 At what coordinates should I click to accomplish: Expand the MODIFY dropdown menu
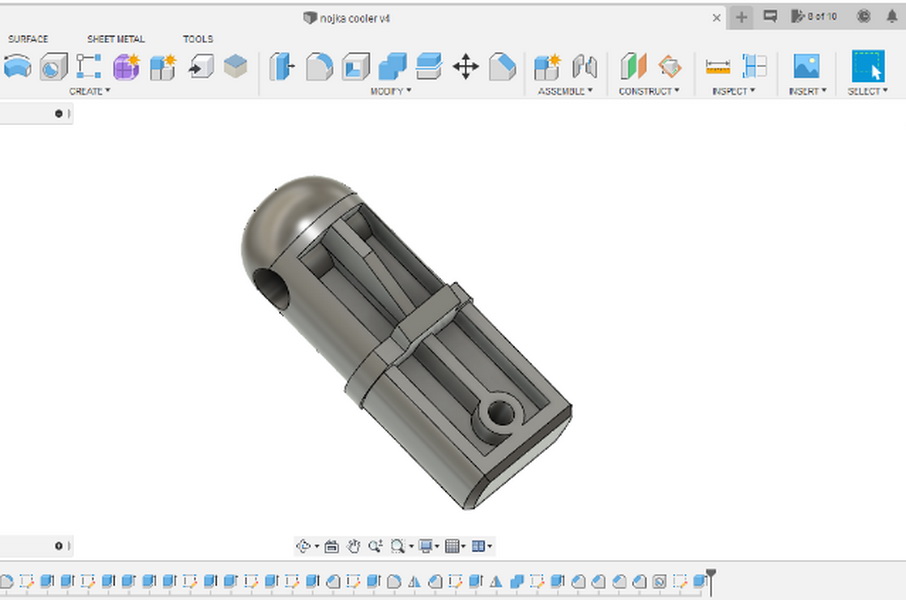(391, 91)
